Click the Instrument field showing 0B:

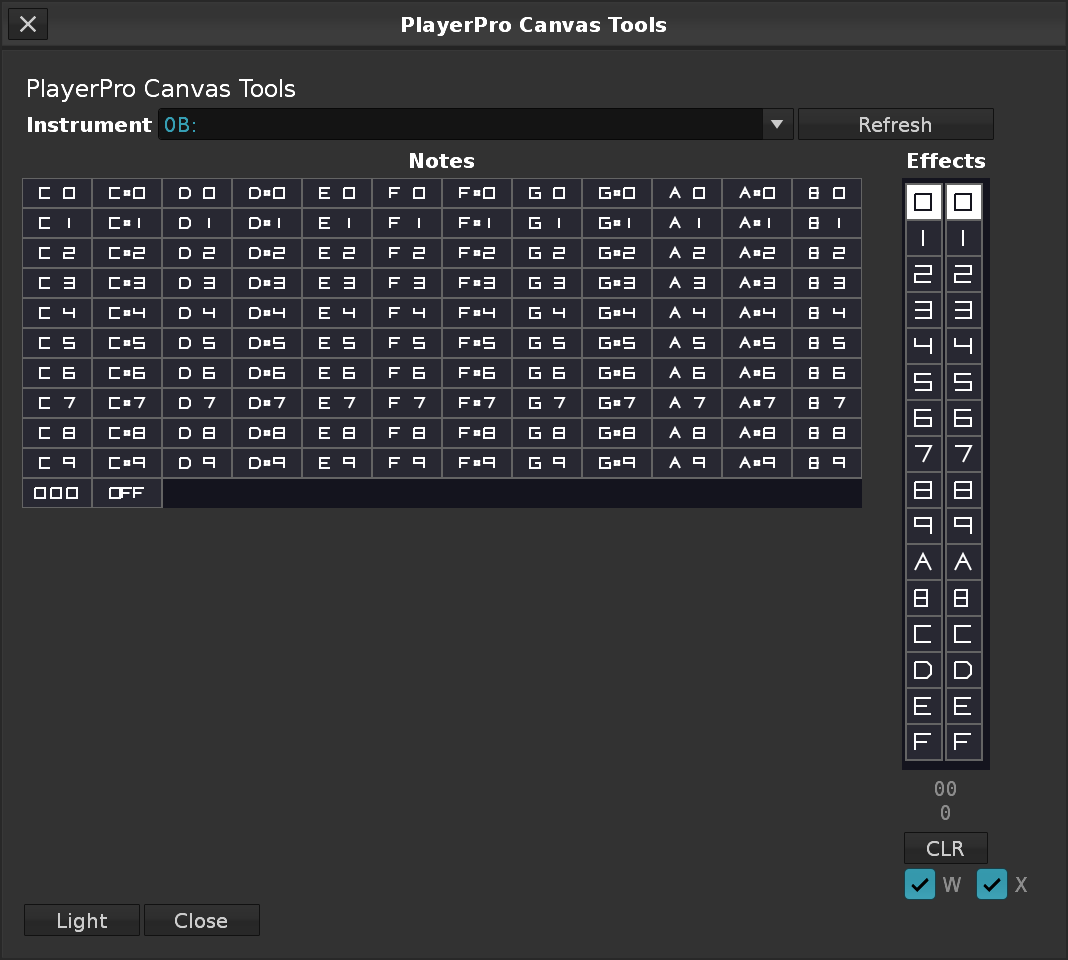tap(475, 125)
